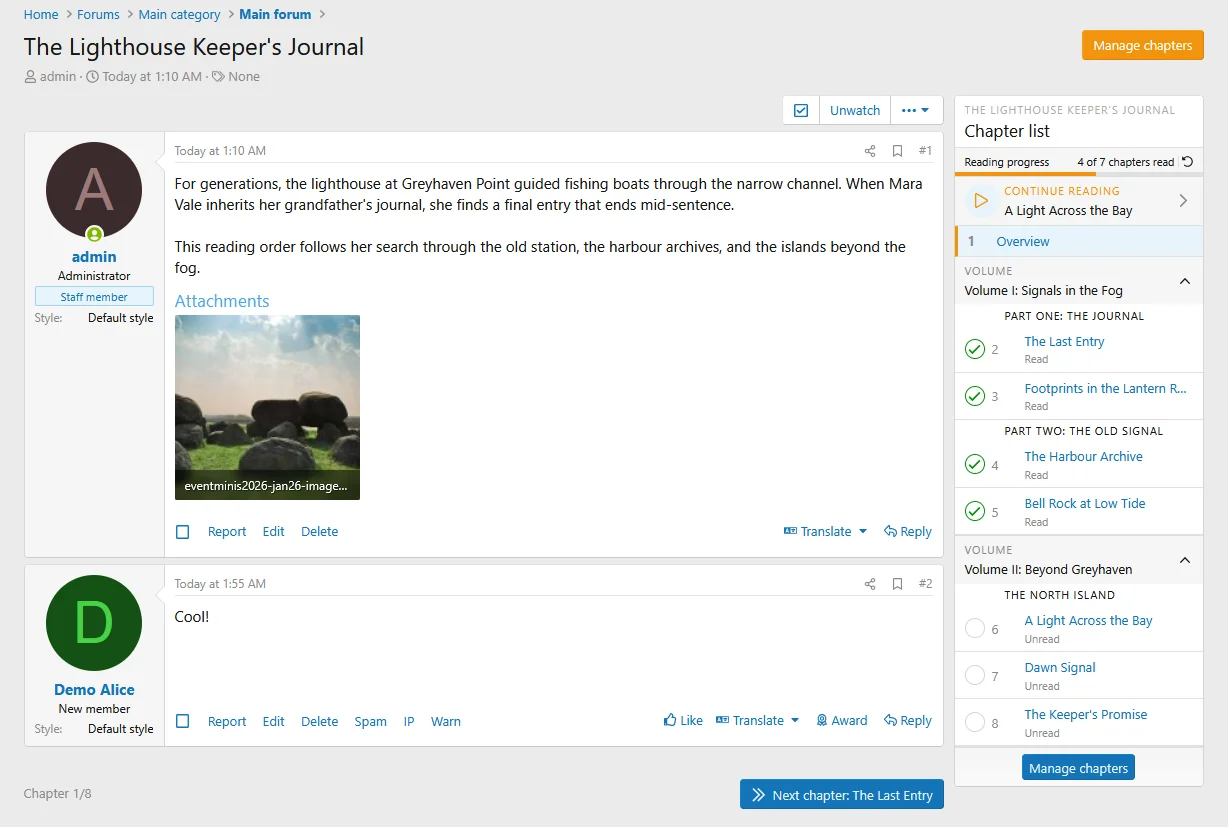Warn Demo Alice
The width and height of the screenshot is (1228, 827).
(446, 721)
